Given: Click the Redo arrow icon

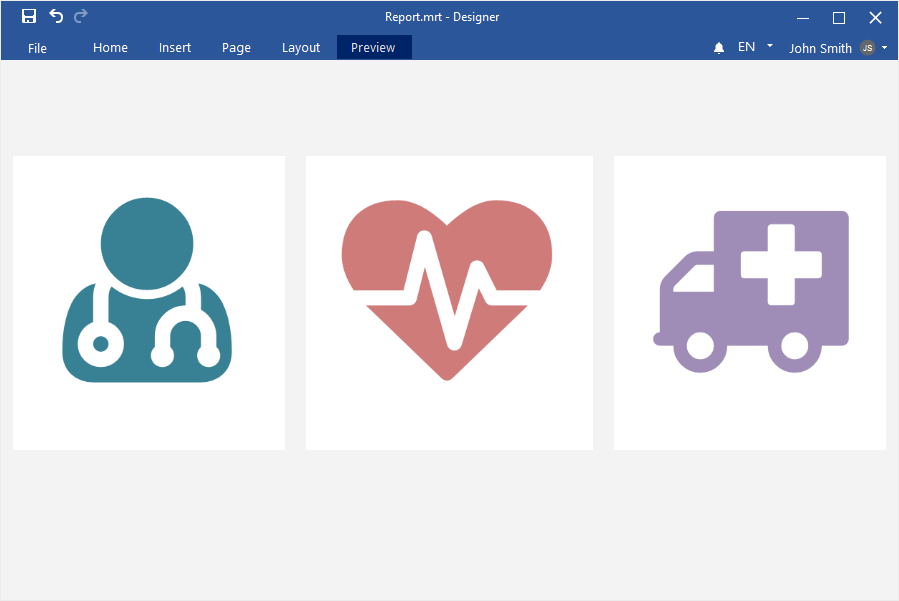Looking at the screenshot, I should [x=81, y=16].
